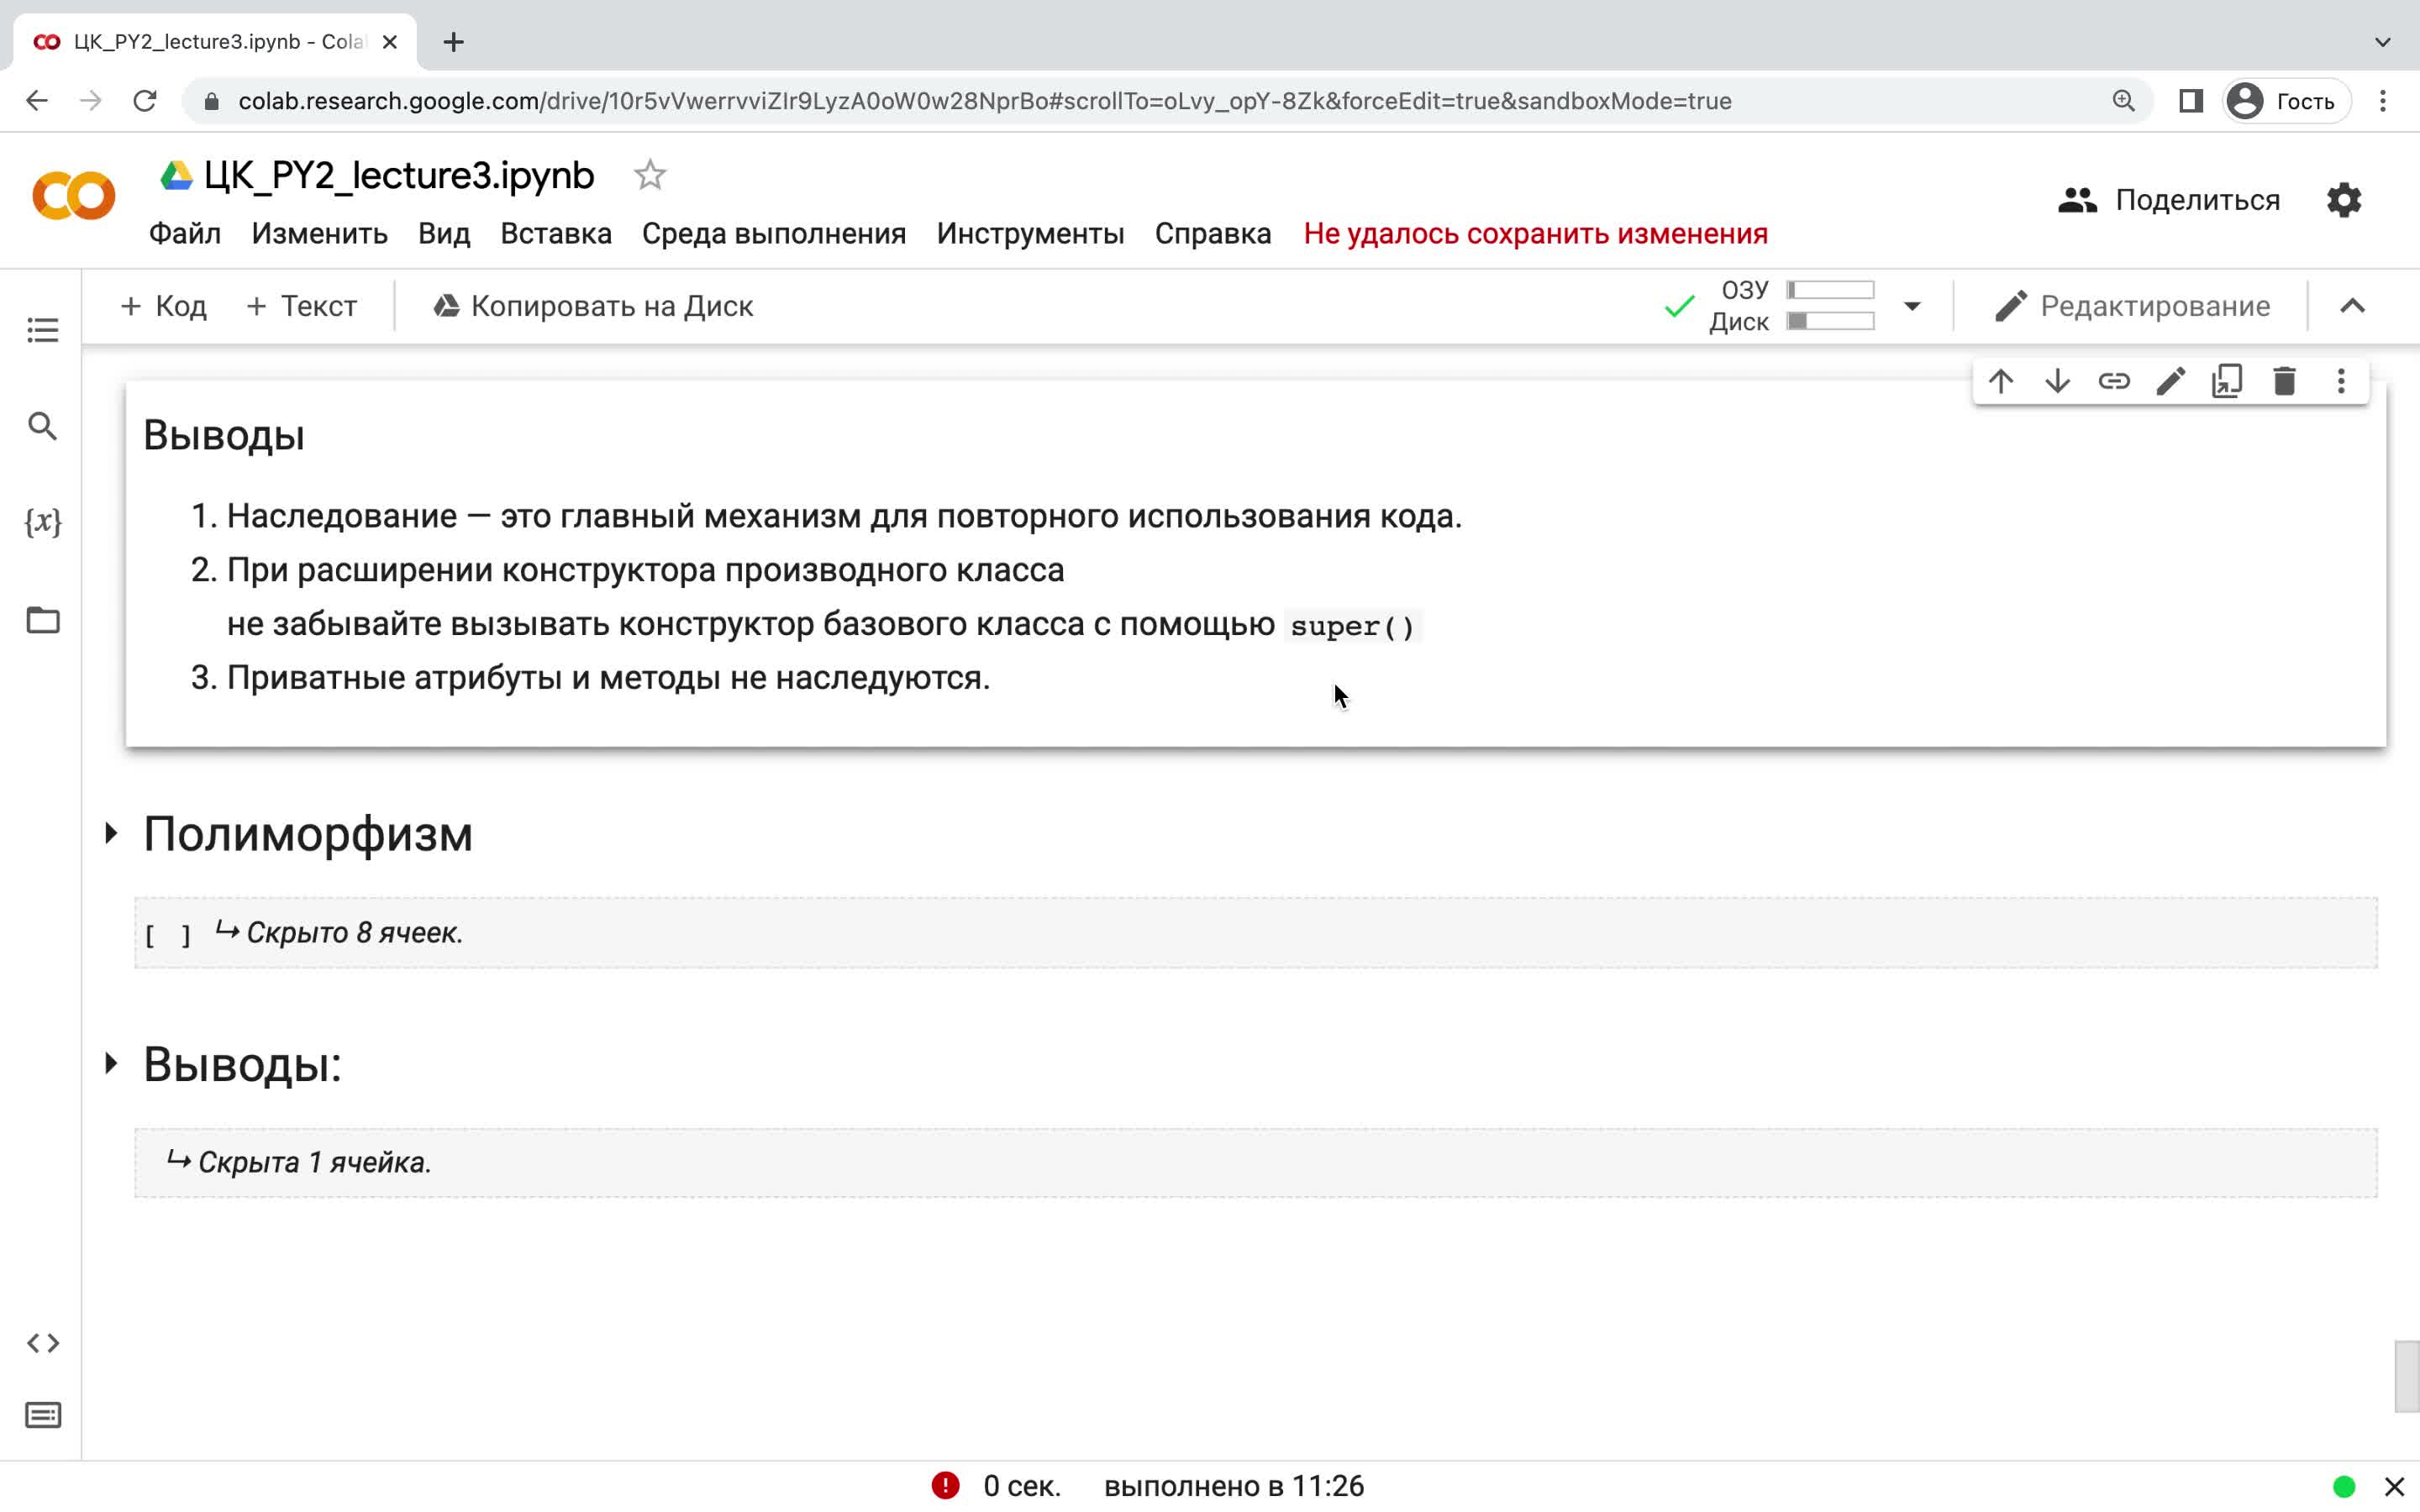The image size is (2420, 1512).
Task: Star the notebook ЦК_PY2_lecture3.ipynb
Action: tap(650, 176)
